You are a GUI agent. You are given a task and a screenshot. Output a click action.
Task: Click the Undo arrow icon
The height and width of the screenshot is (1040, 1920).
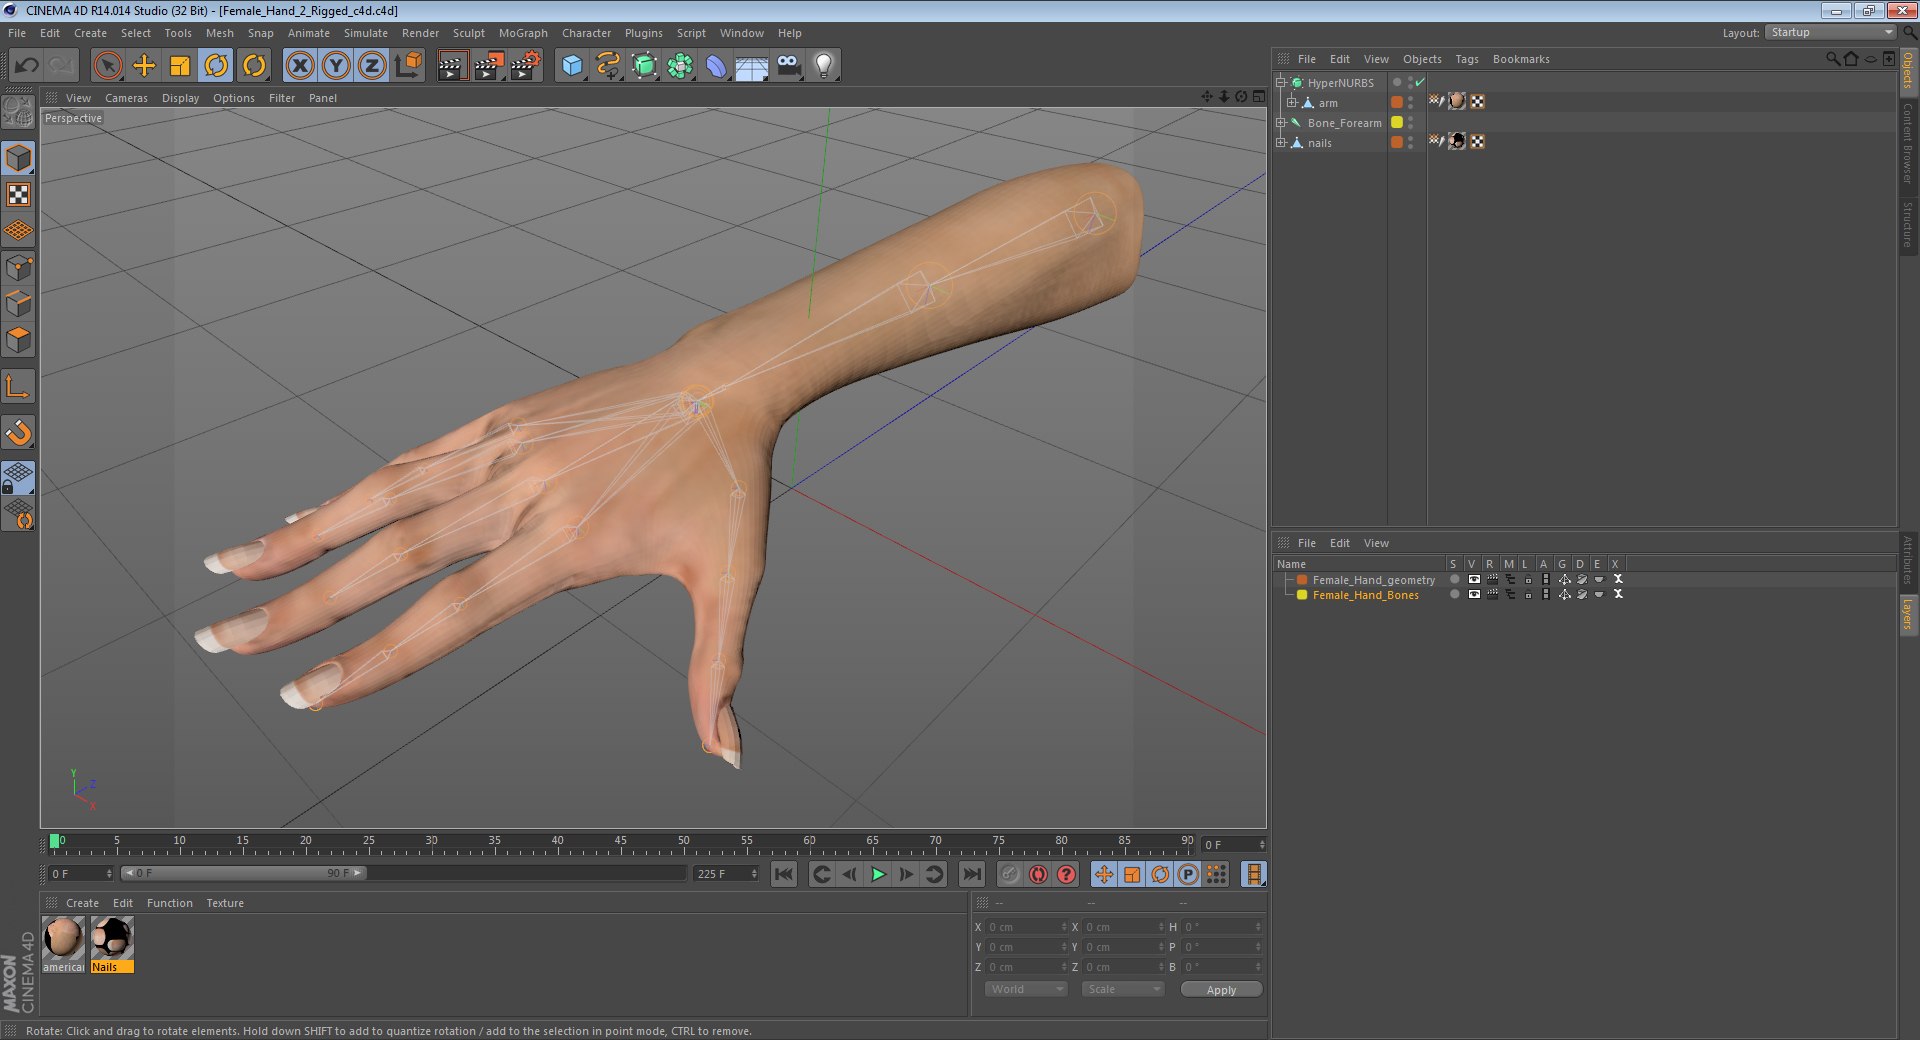[26, 66]
